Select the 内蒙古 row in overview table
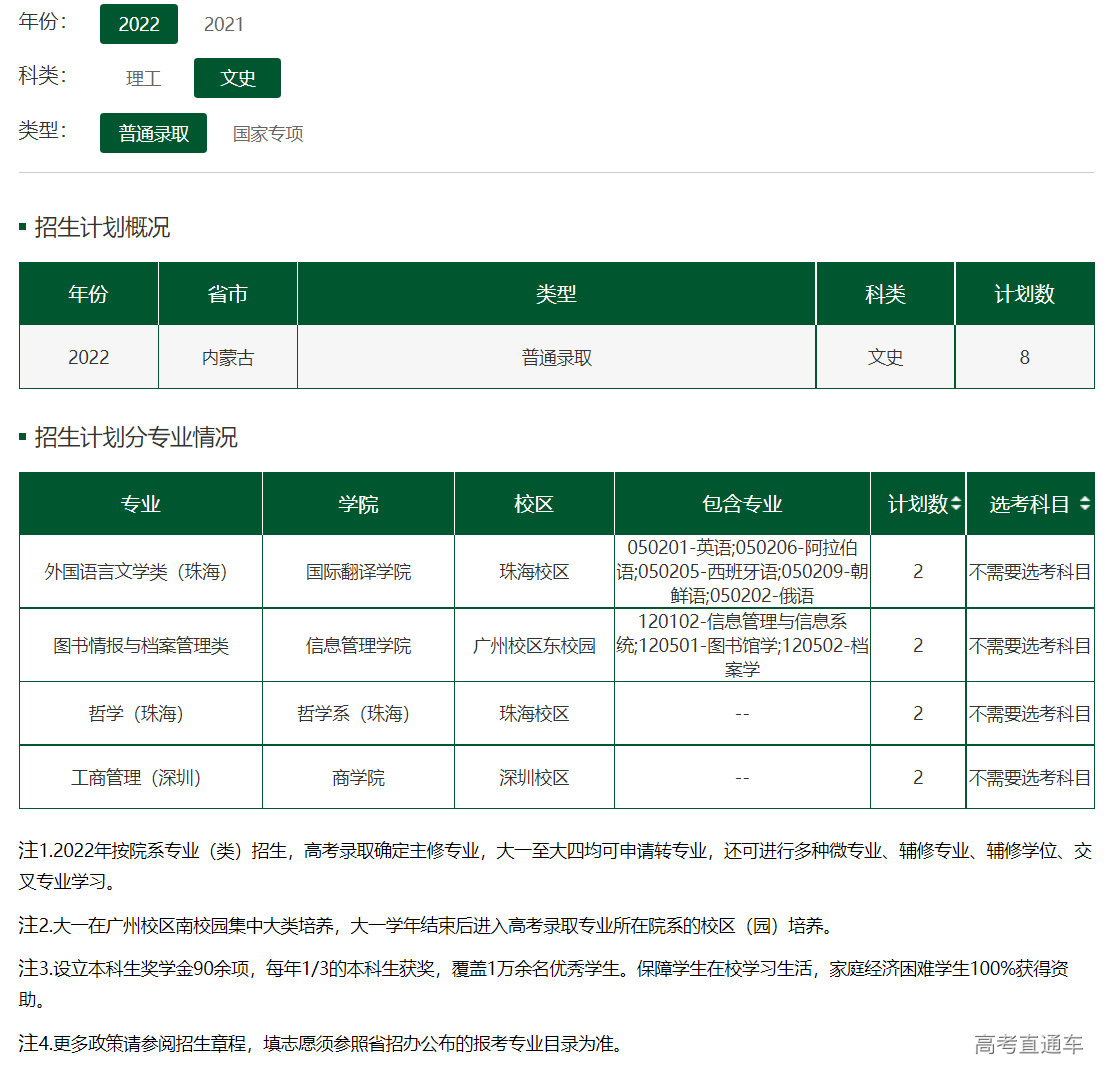 (227, 357)
